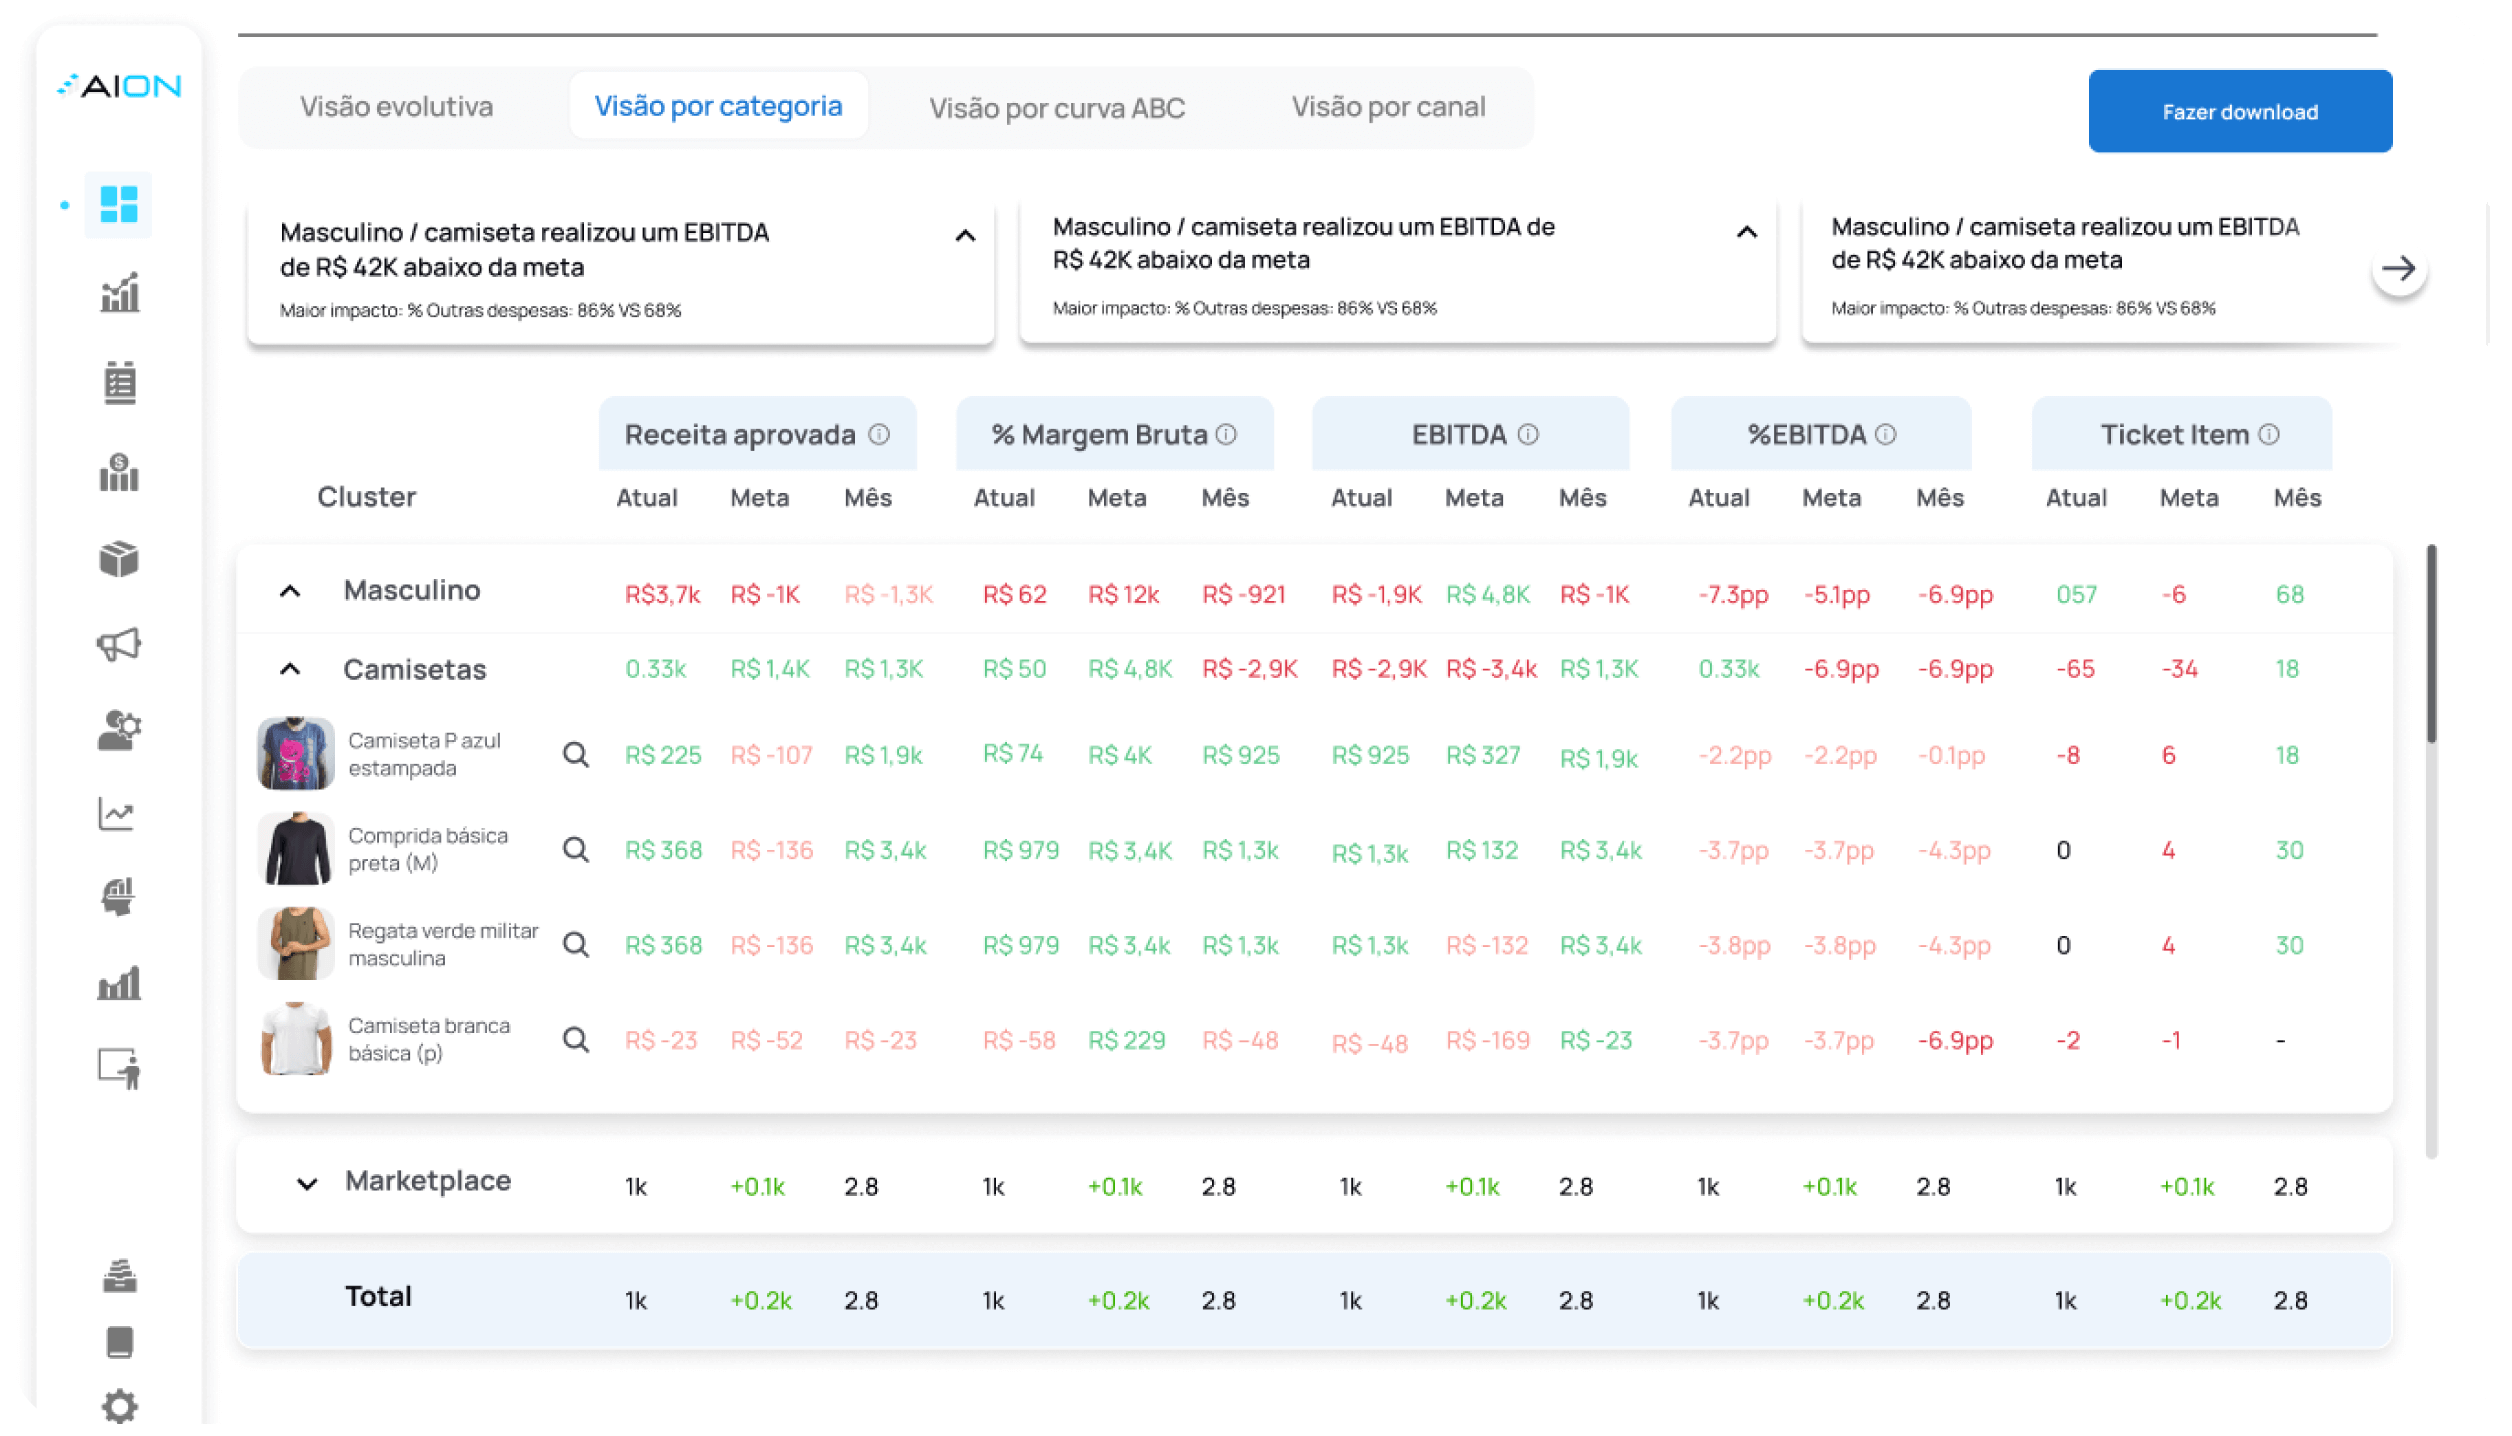Click magnifier next to Camiseta branca básica
The height and width of the screenshot is (1436, 2512).
pos(575,1040)
